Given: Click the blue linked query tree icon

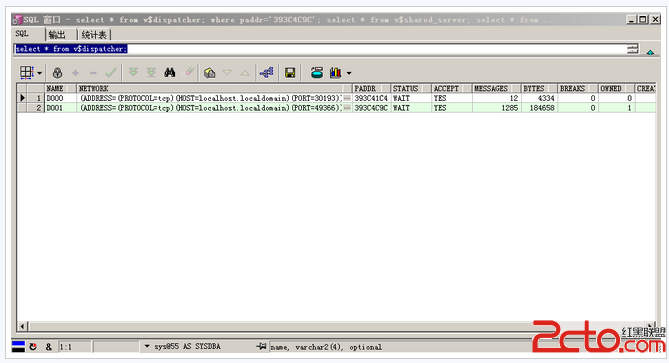Looking at the screenshot, I should tap(267, 73).
